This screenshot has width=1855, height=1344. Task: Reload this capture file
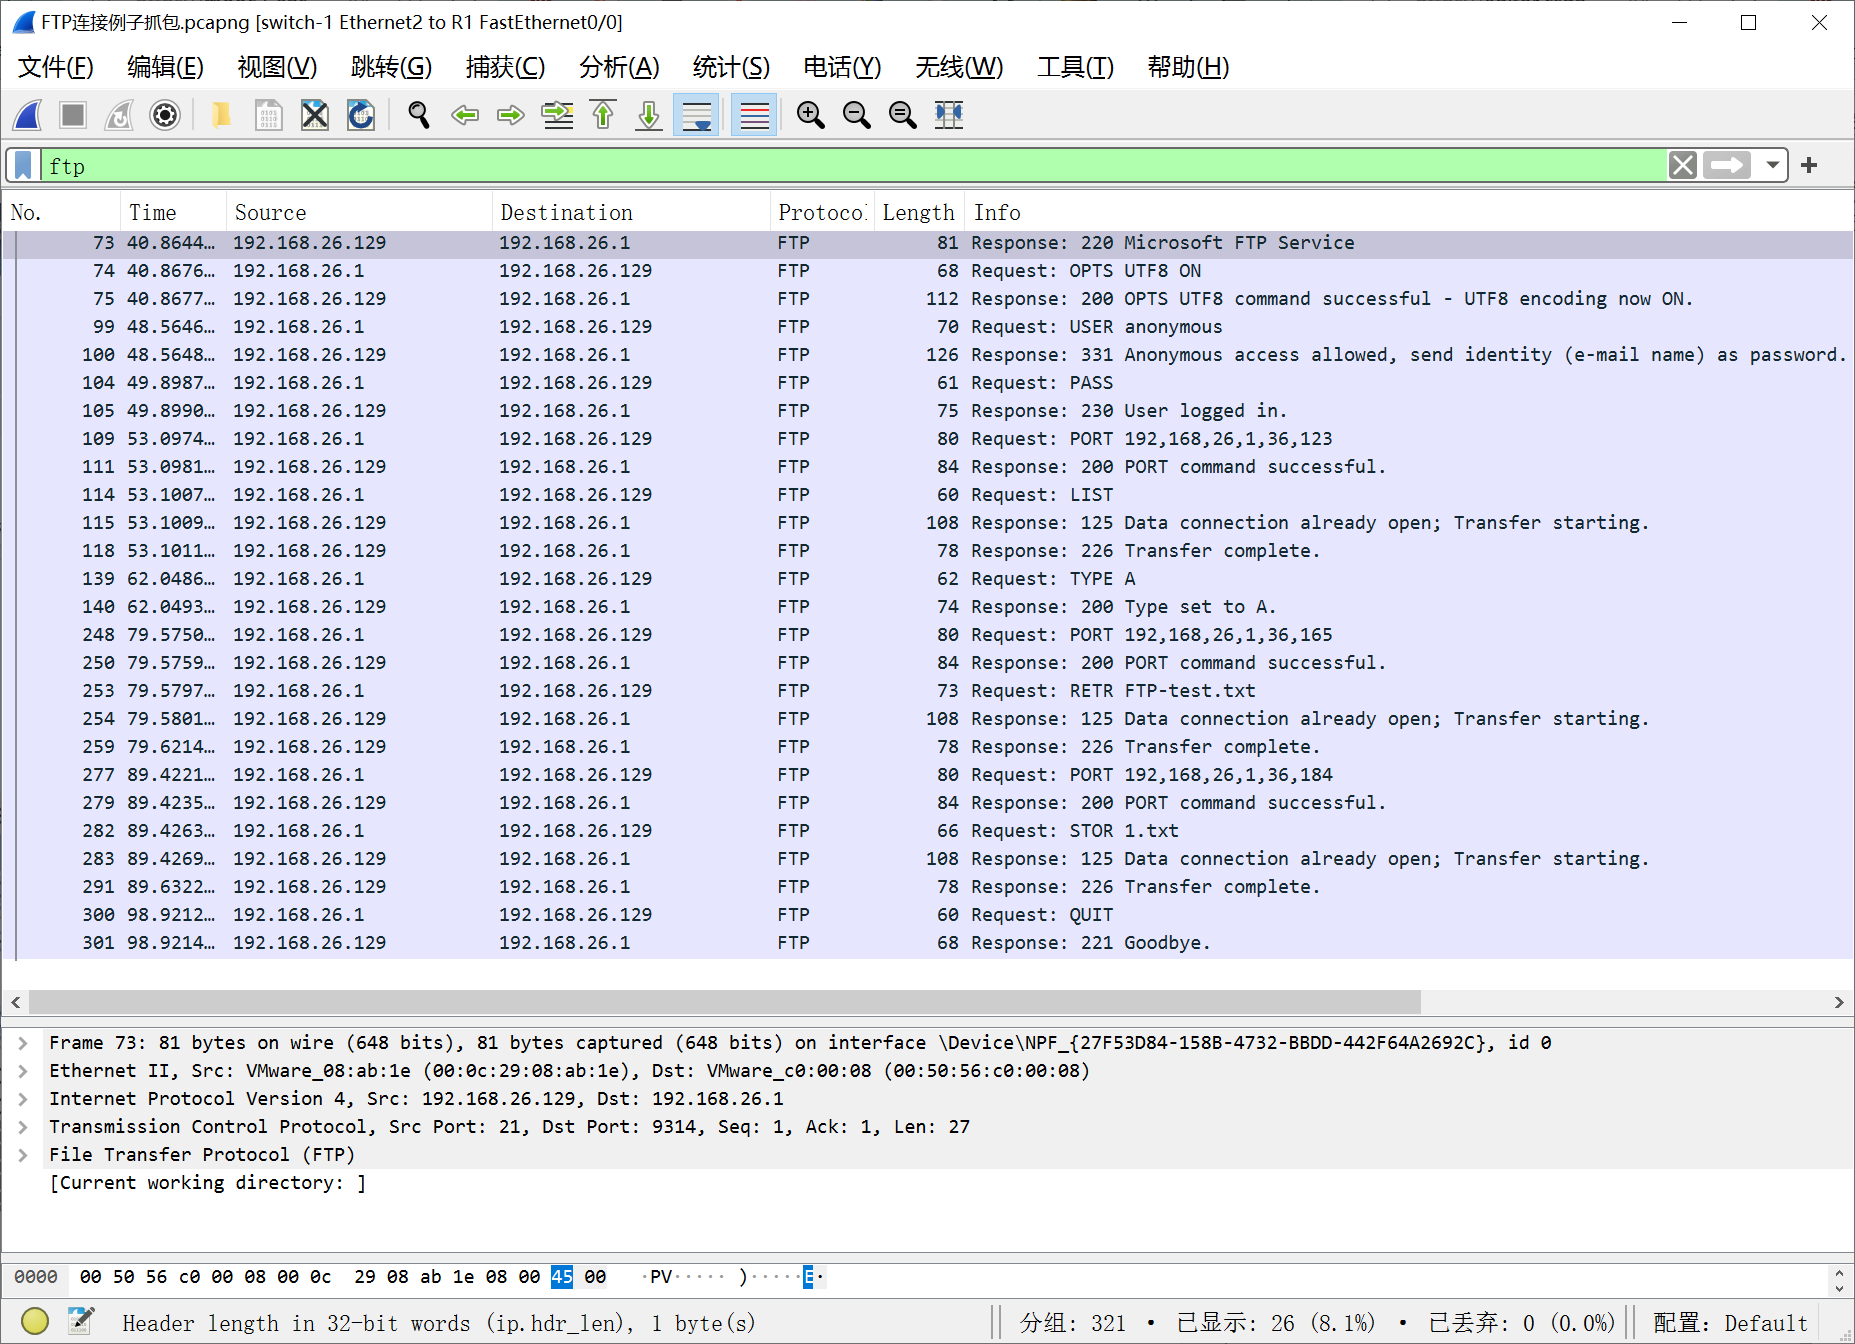tap(361, 115)
